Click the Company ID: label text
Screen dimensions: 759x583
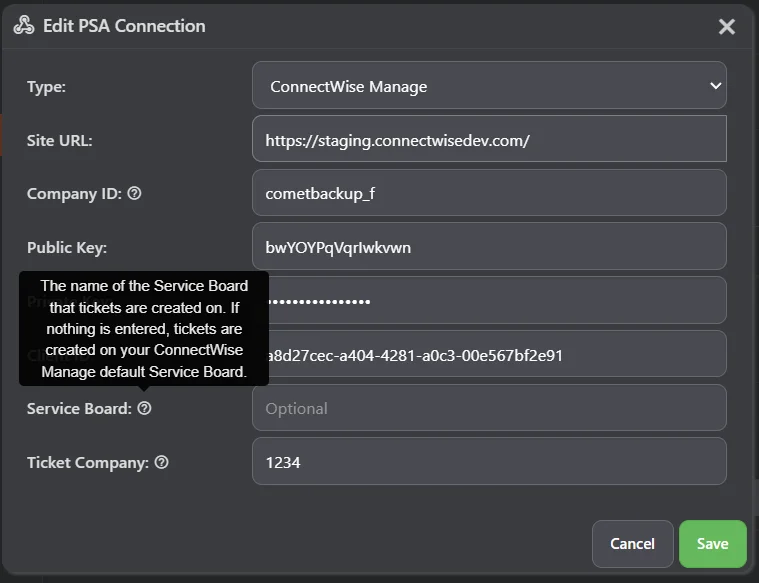tap(74, 194)
